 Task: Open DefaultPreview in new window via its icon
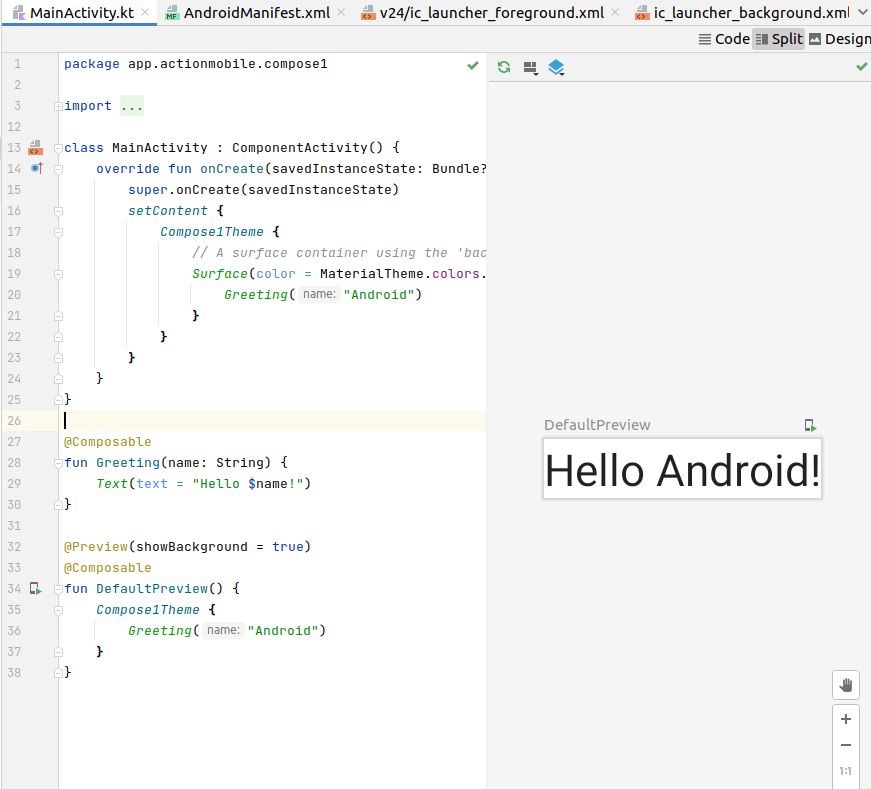pyautogui.click(x=810, y=424)
